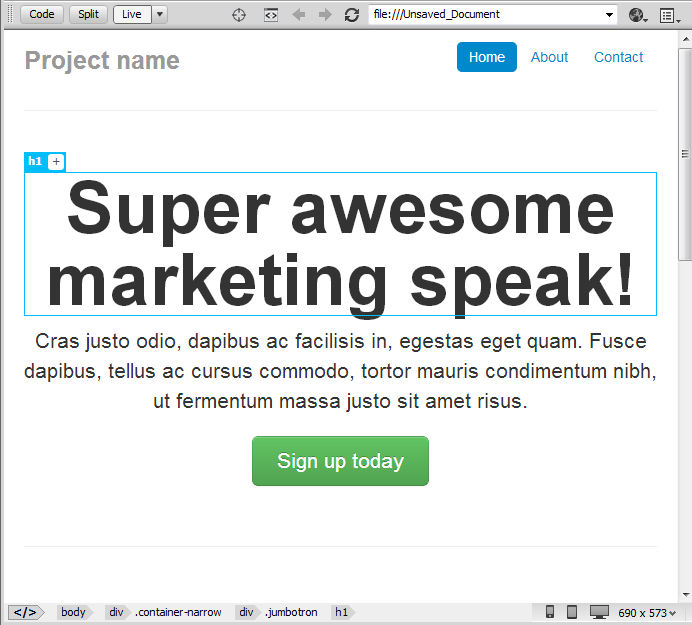The width and height of the screenshot is (692, 625).
Task: Open the address bar URL dropdown
Action: (609, 15)
